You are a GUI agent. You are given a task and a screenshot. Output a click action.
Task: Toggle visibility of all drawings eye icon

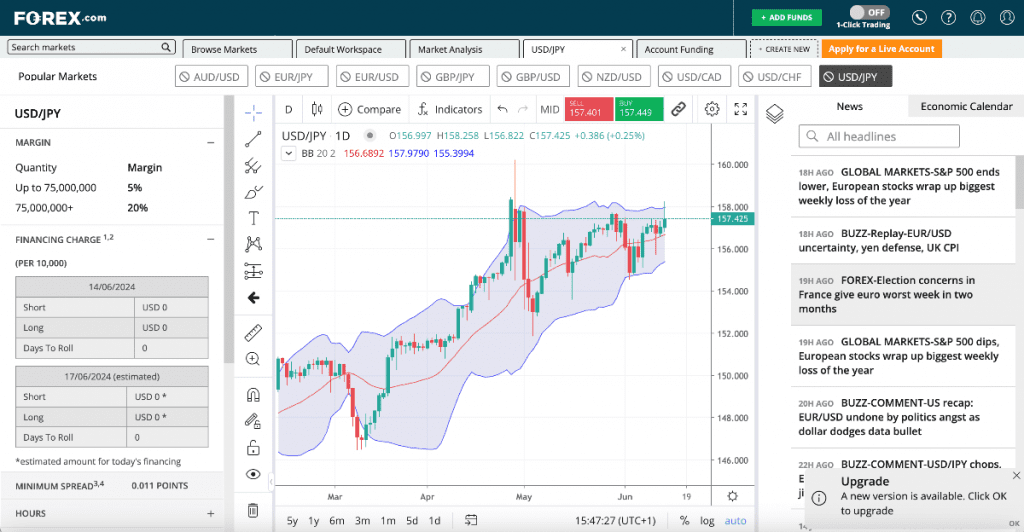(253, 474)
